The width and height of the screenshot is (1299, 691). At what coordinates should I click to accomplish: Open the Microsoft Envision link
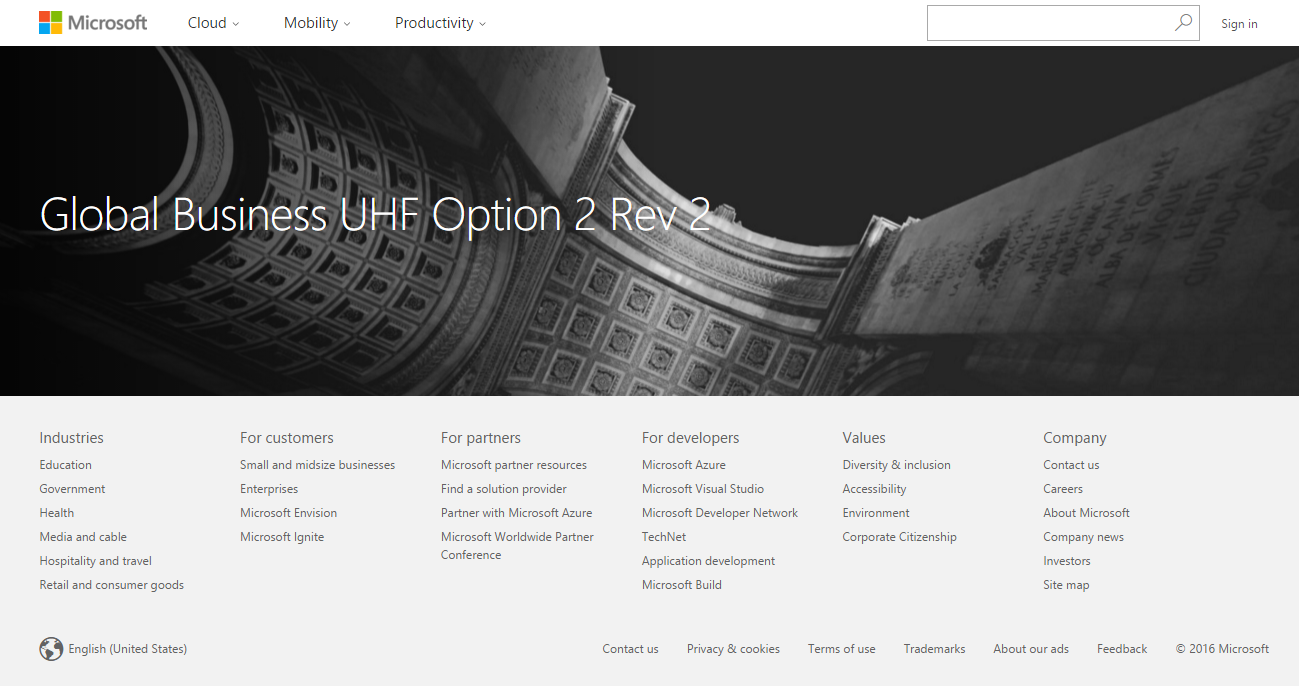click(x=288, y=513)
